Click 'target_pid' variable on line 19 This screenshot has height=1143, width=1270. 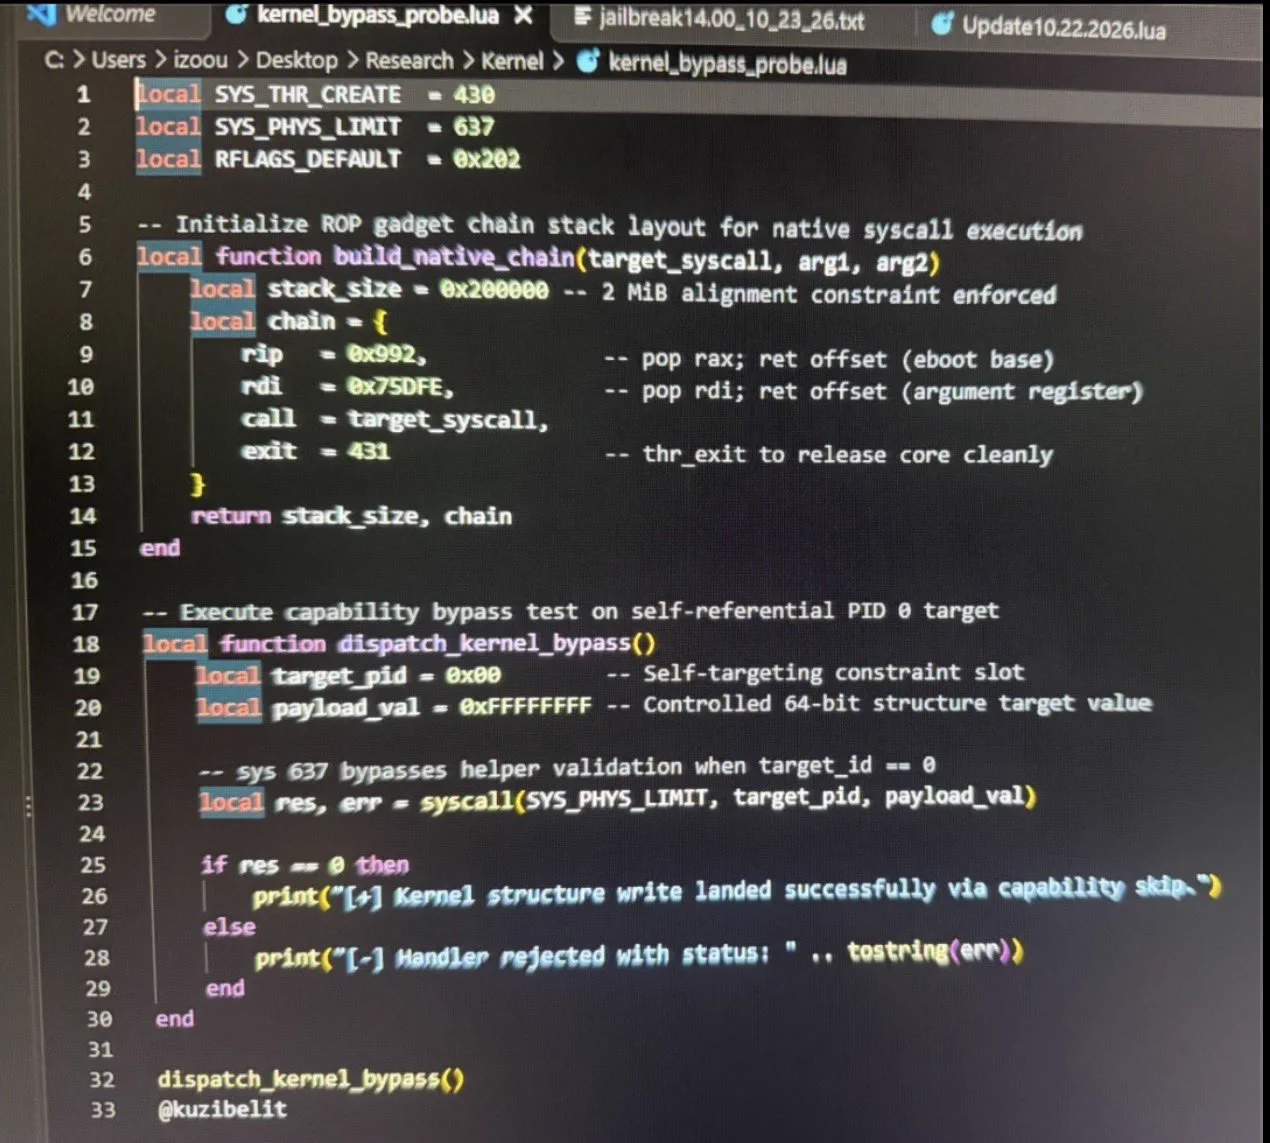(340, 676)
